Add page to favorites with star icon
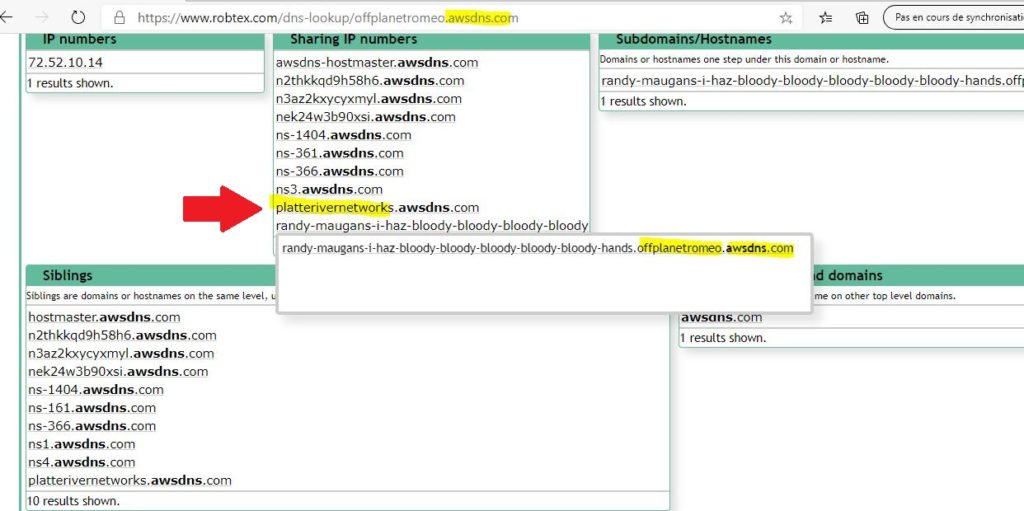Image resolution: width=1024 pixels, height=511 pixels. coord(786,18)
